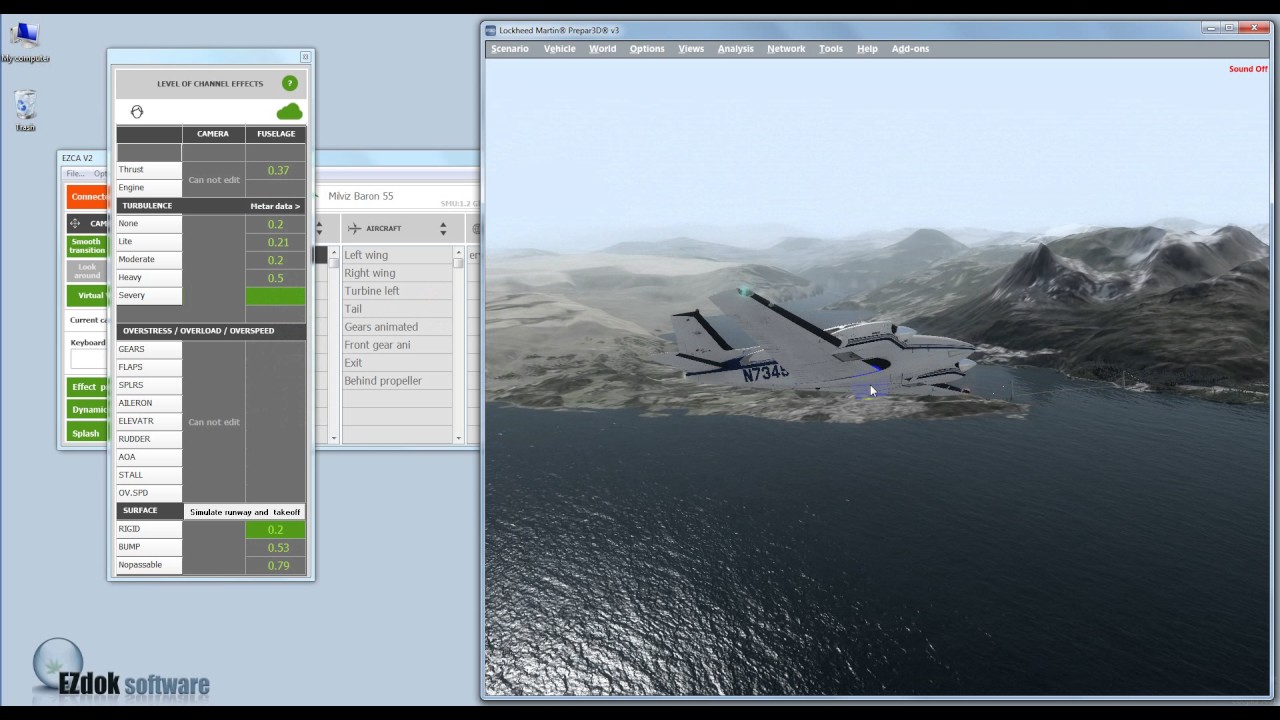Select the Lite turbulence level

[149, 242]
